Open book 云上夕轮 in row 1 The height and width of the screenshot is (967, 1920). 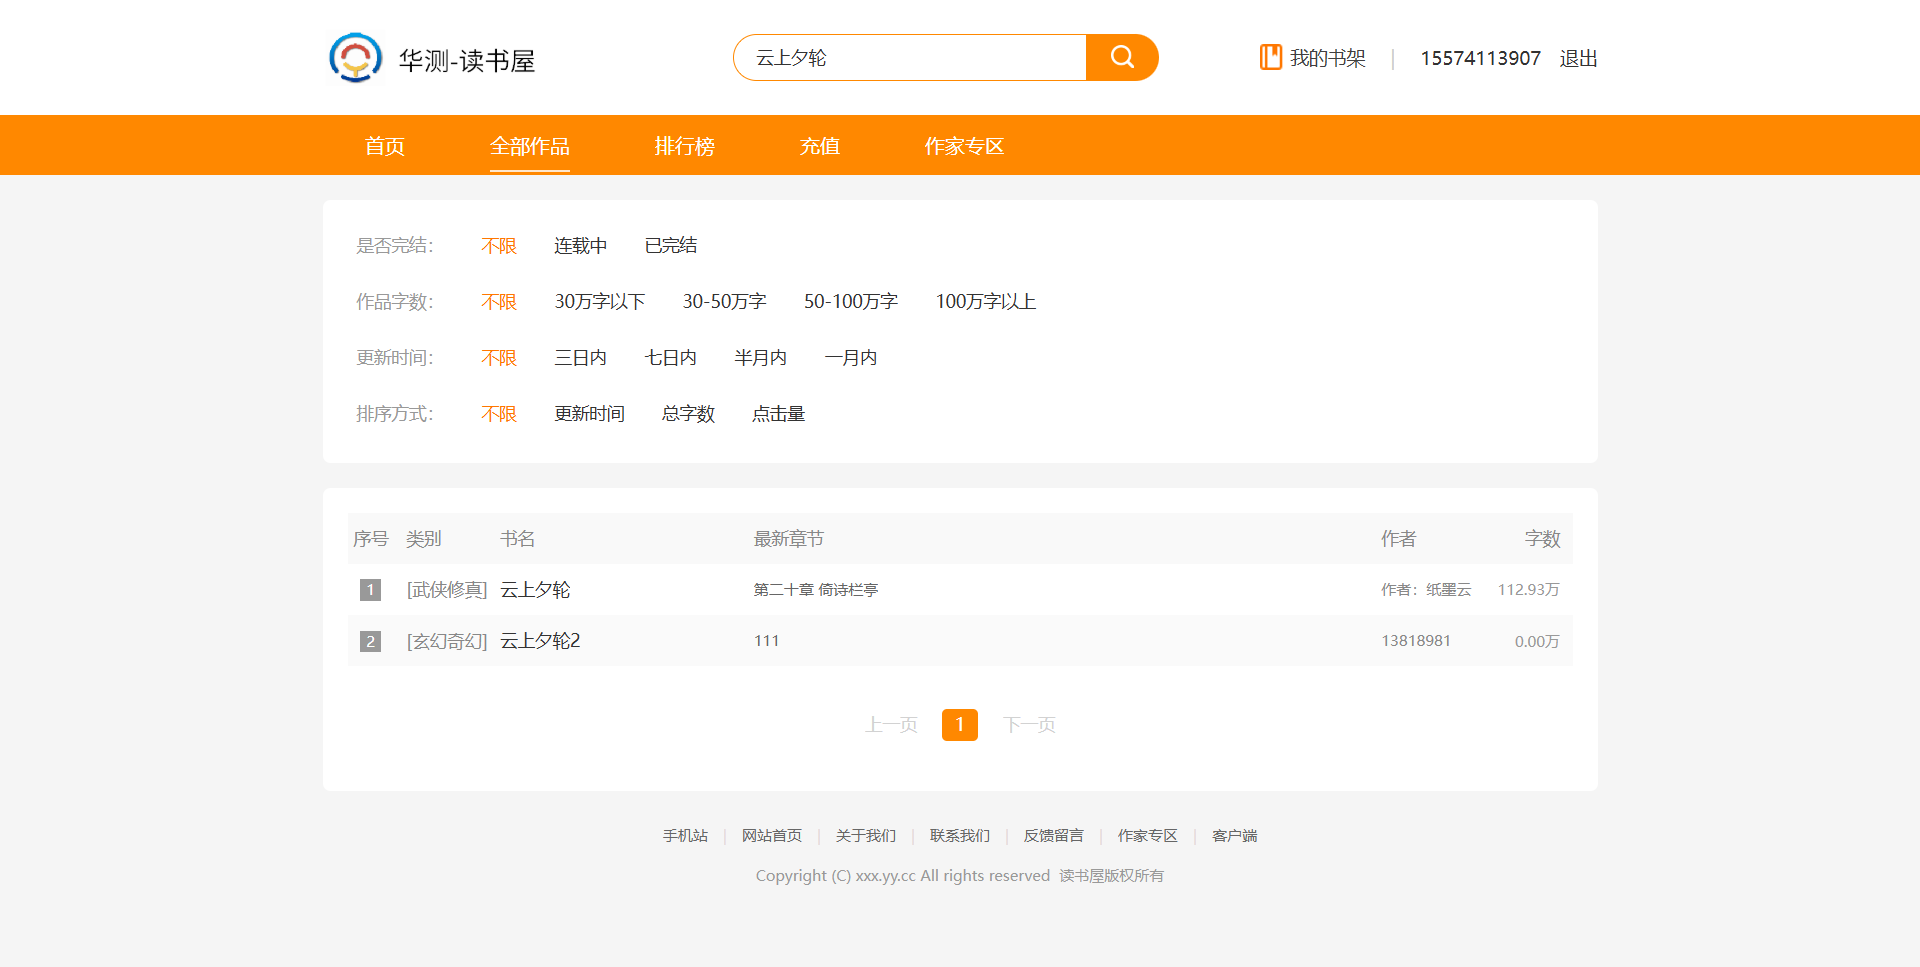click(x=535, y=590)
